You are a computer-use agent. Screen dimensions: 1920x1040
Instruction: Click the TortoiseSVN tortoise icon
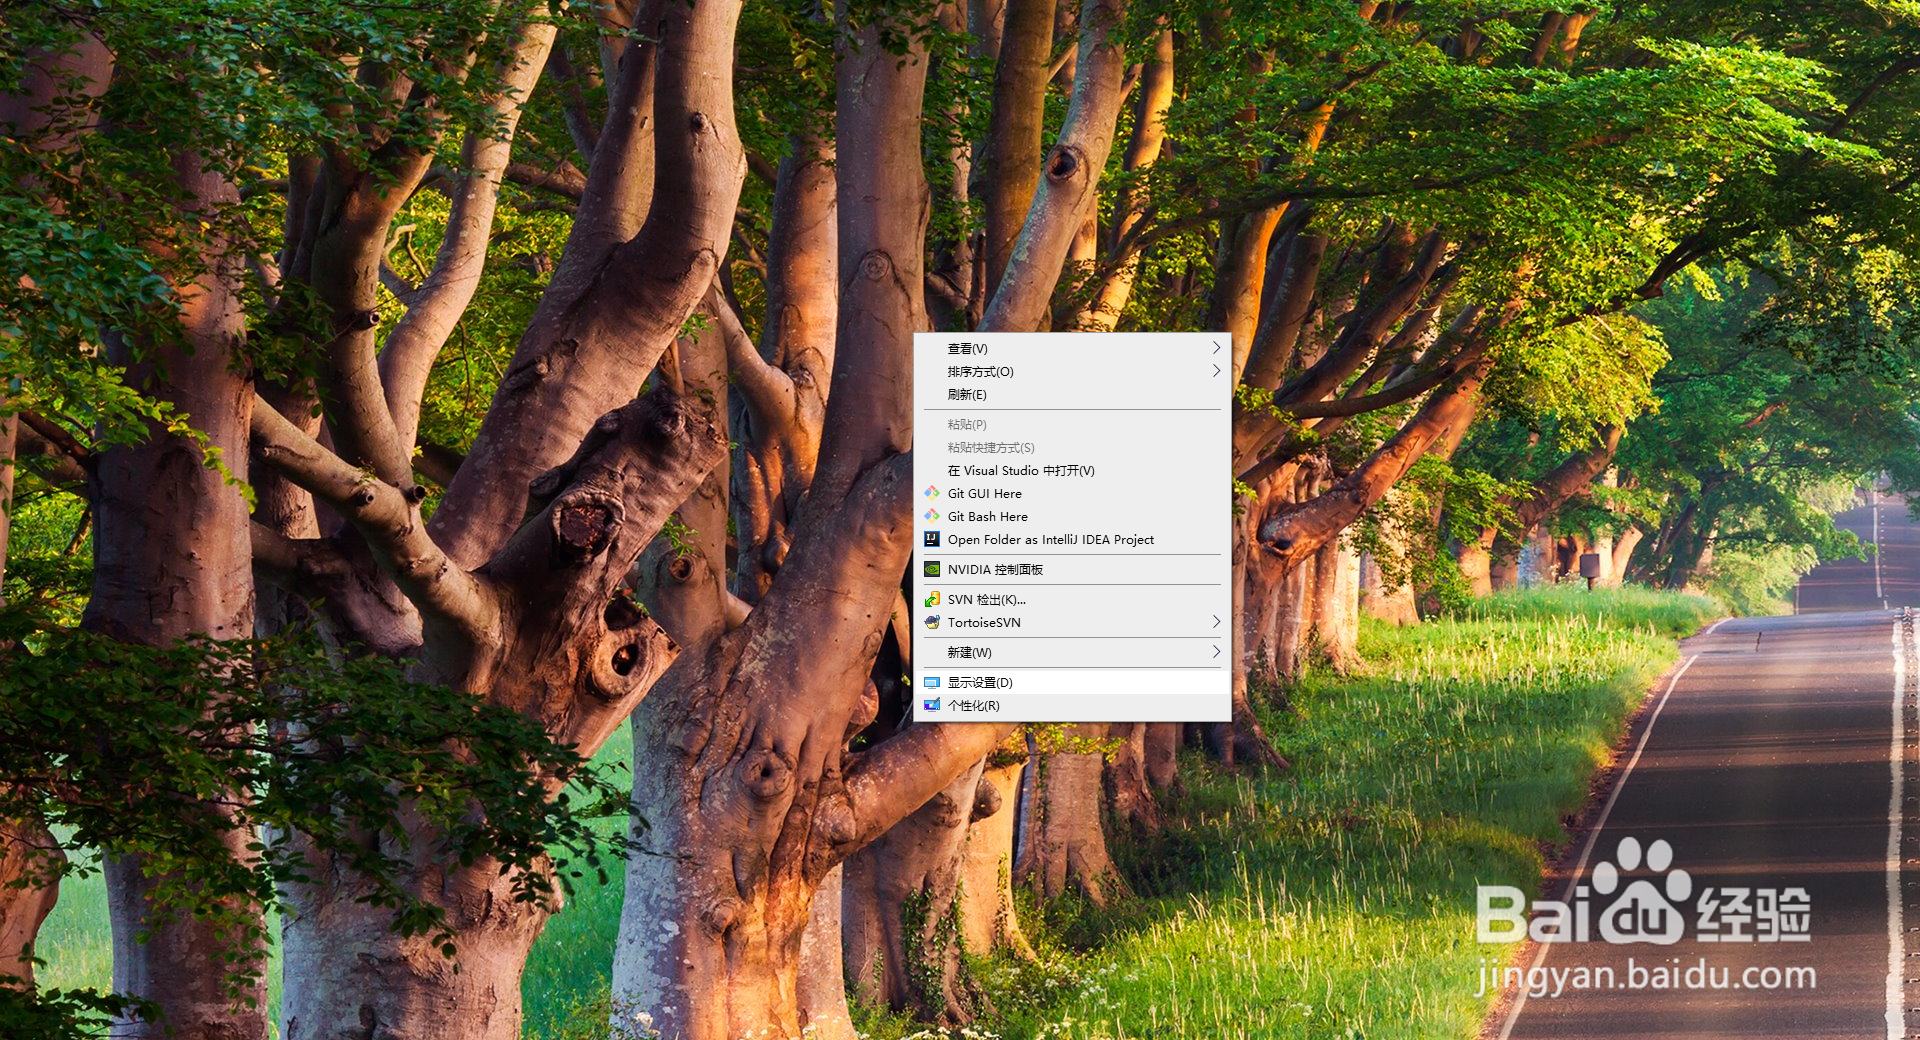932,622
